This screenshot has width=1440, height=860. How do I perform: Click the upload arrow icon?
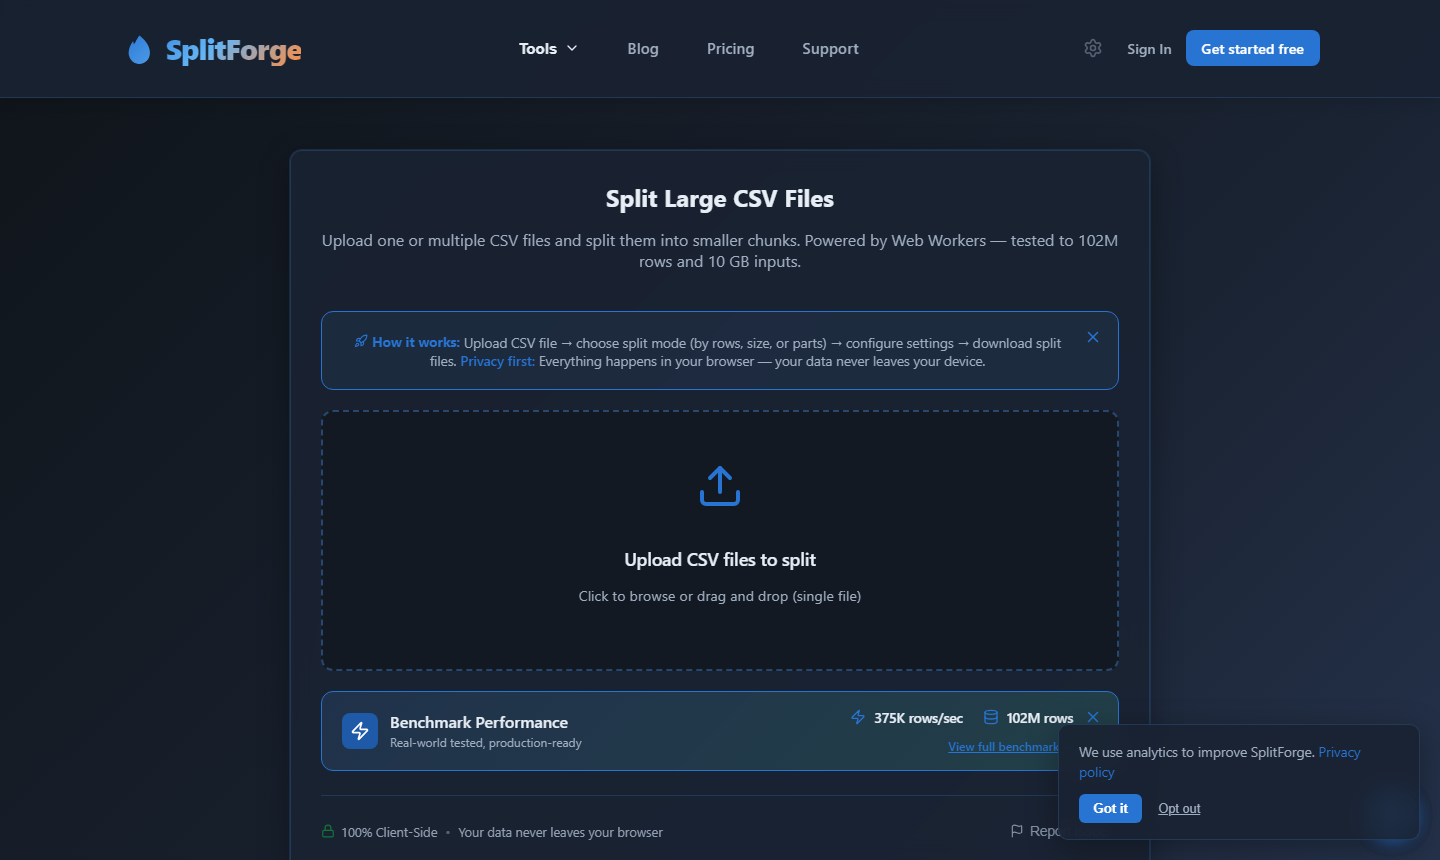click(x=720, y=486)
